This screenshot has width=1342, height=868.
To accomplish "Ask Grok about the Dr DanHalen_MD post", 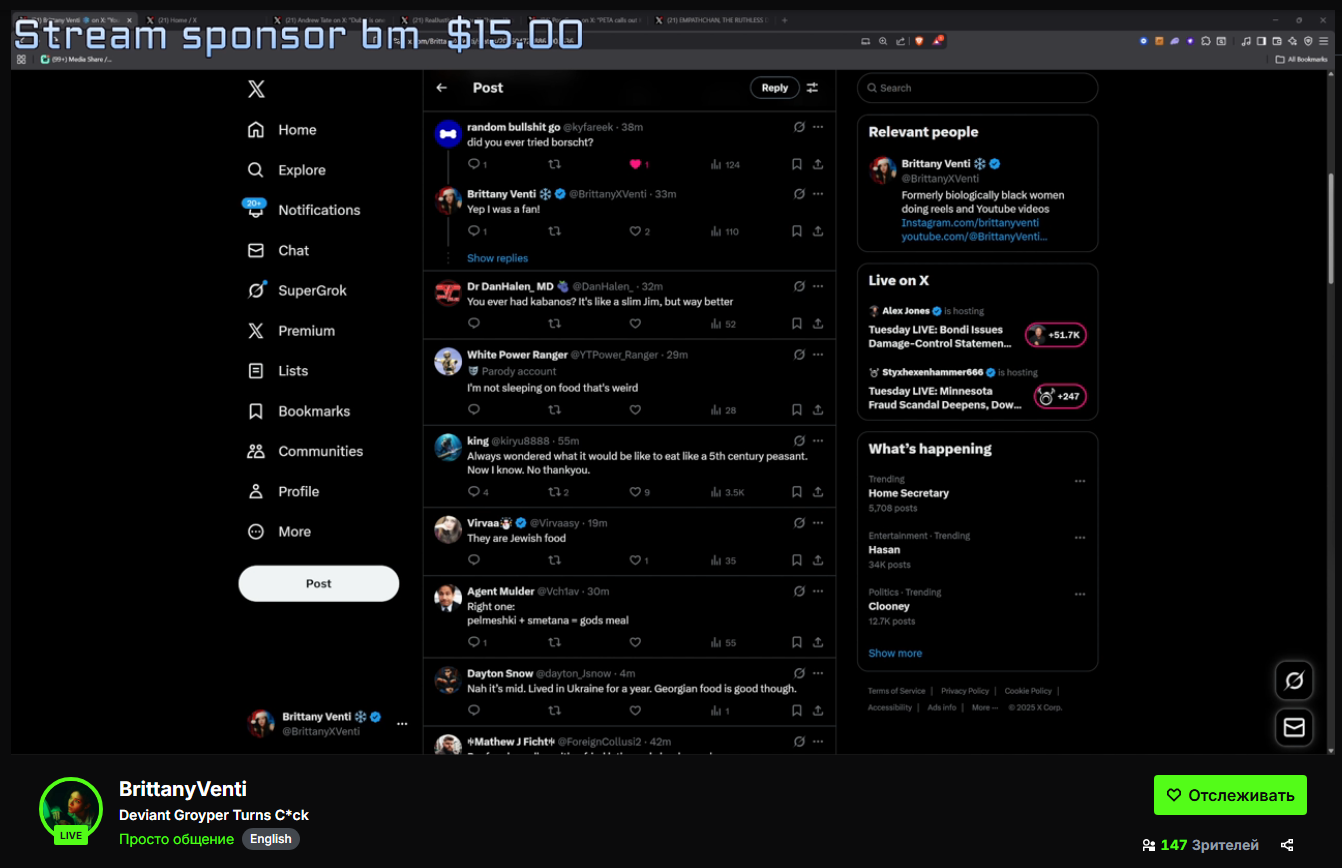I will click(799, 286).
